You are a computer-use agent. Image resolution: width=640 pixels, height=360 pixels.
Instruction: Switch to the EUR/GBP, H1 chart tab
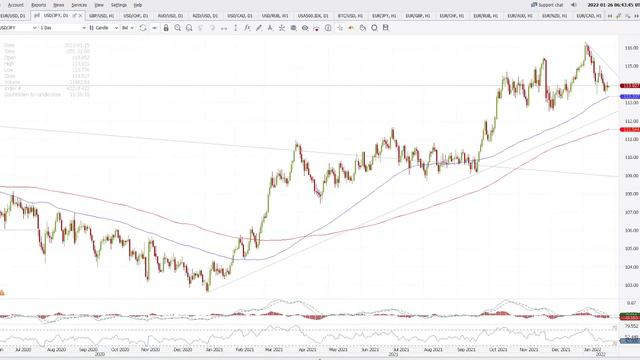click(418, 16)
